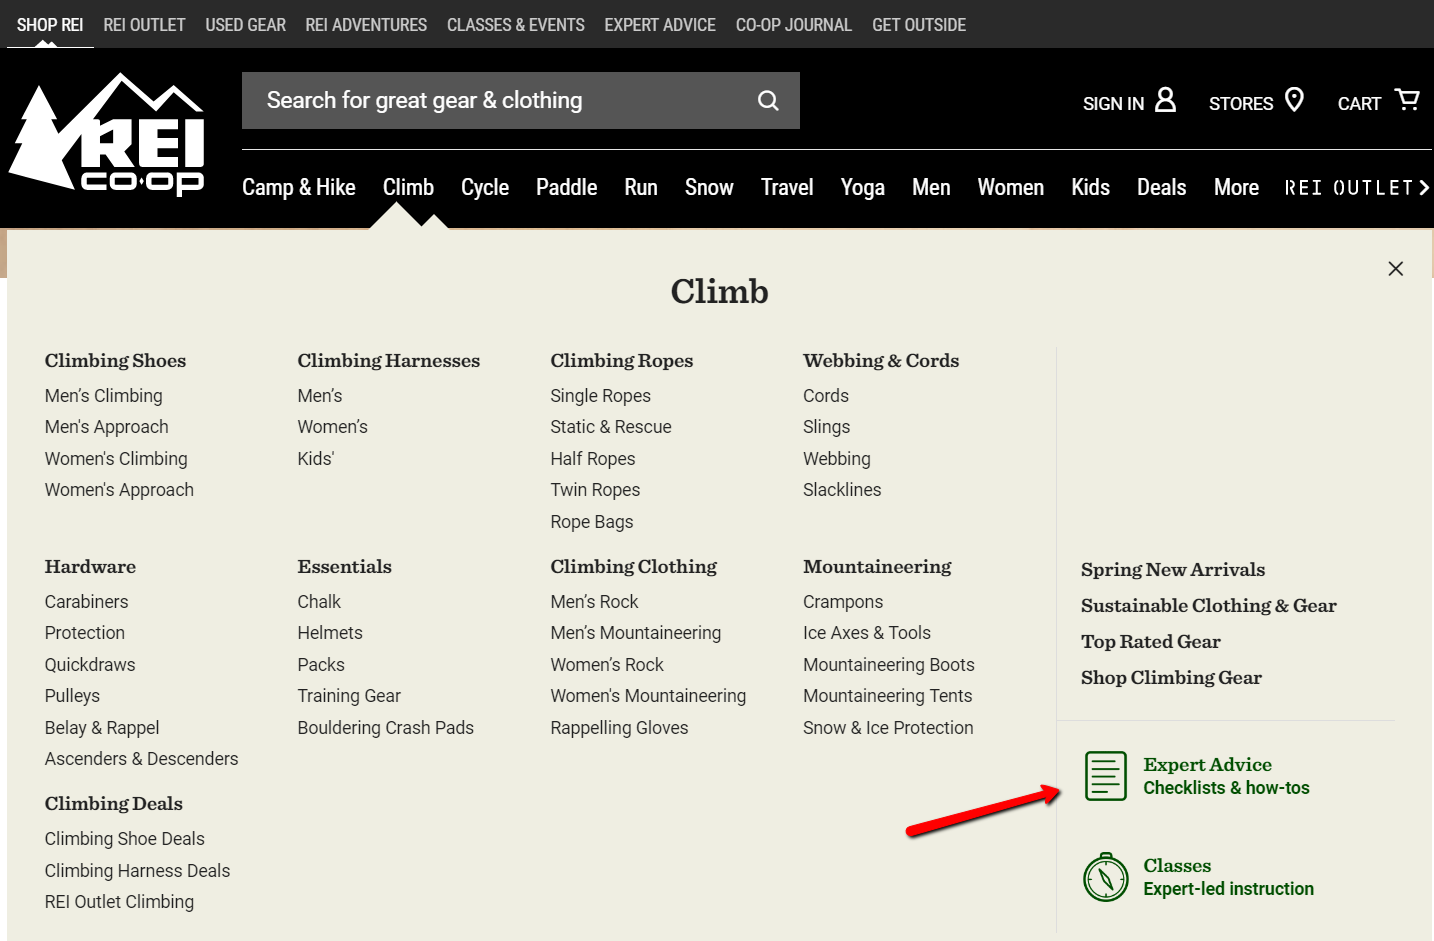Image resolution: width=1434 pixels, height=941 pixels.
Task: Open the Travel menu
Action: coord(787,188)
